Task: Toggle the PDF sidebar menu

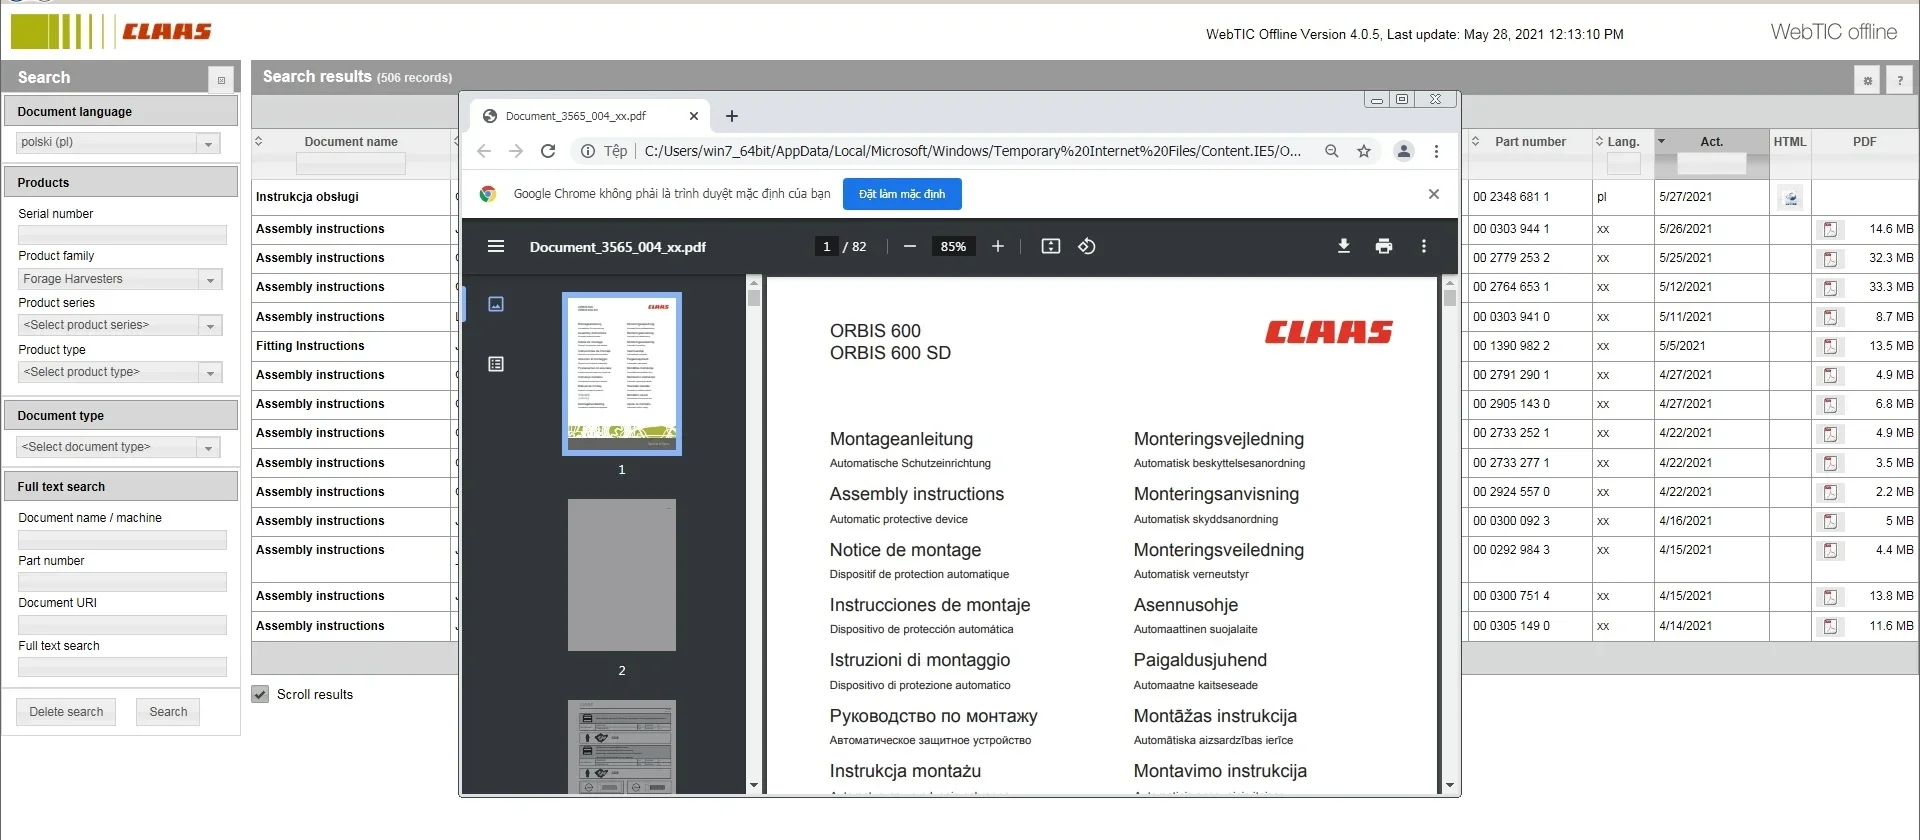Action: [x=495, y=246]
